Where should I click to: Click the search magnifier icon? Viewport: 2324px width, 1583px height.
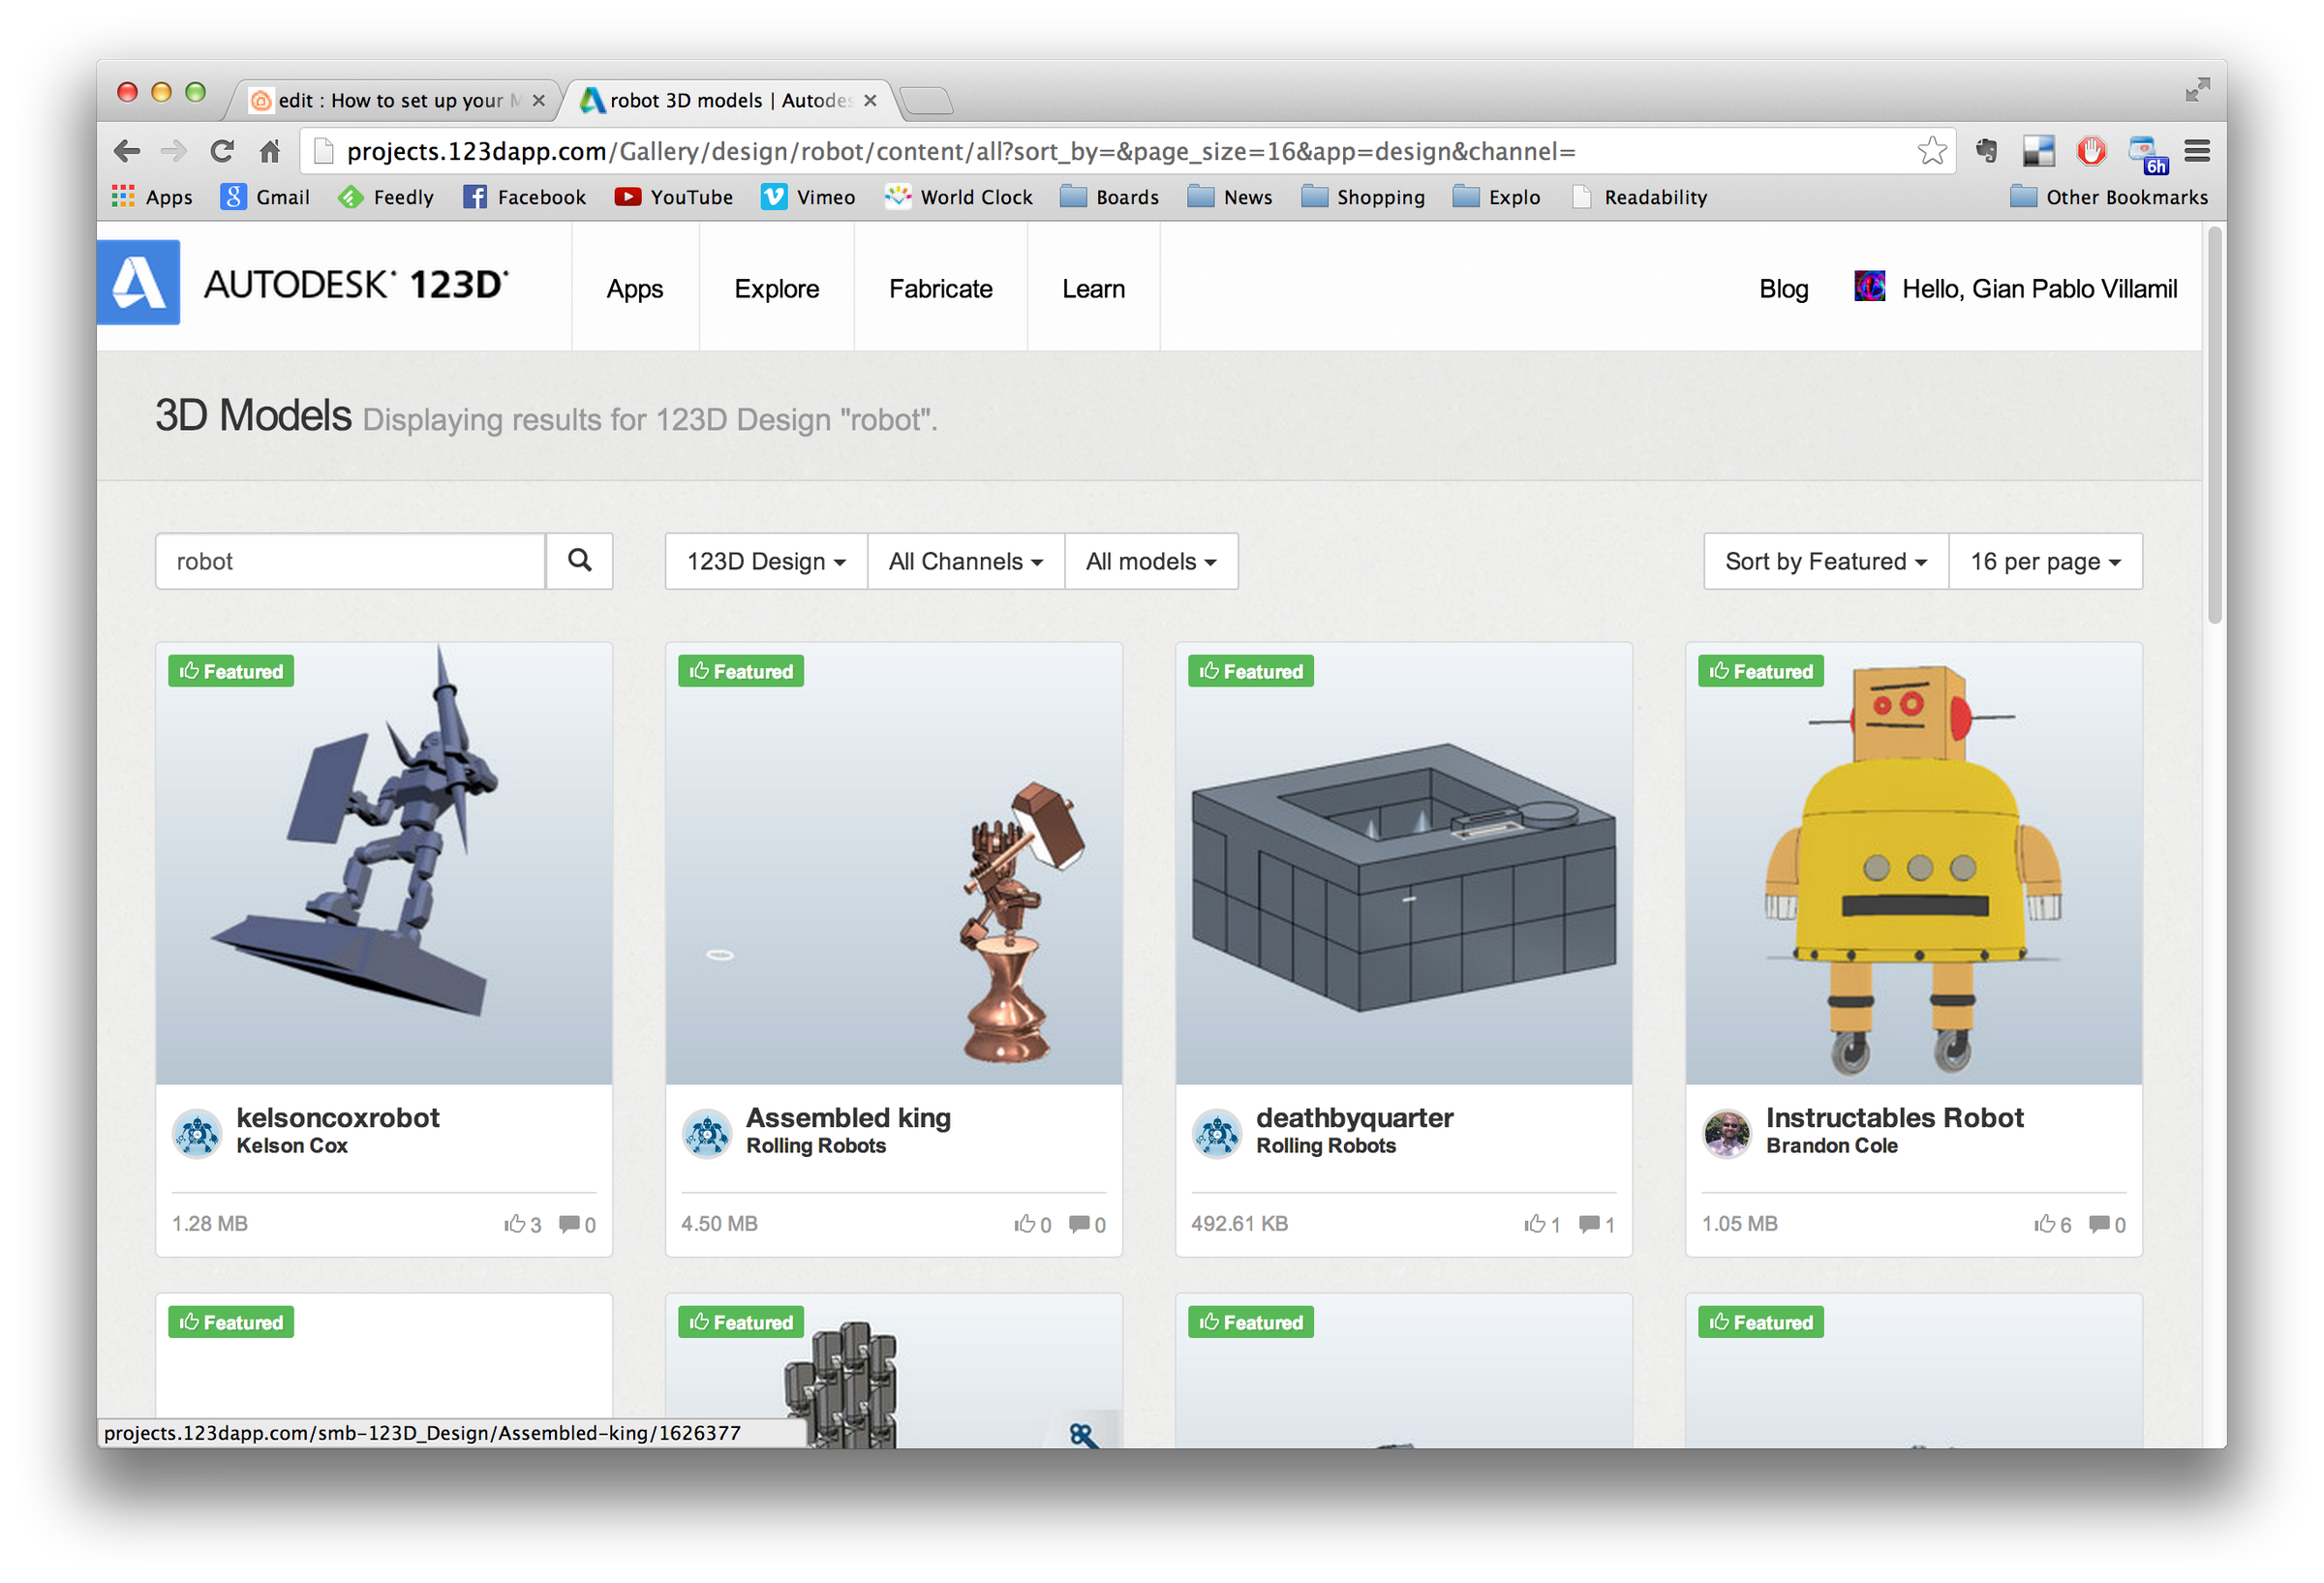point(580,561)
